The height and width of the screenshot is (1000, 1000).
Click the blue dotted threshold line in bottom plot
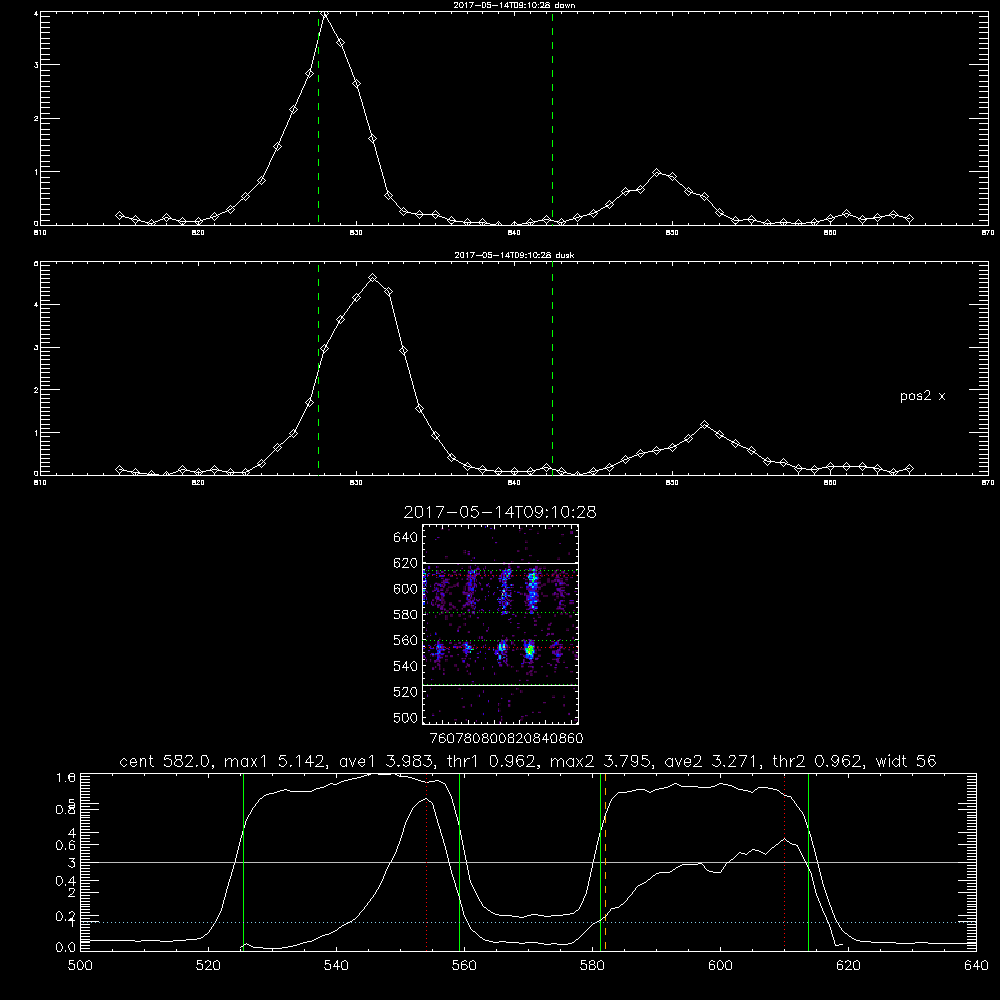(x=528, y=922)
